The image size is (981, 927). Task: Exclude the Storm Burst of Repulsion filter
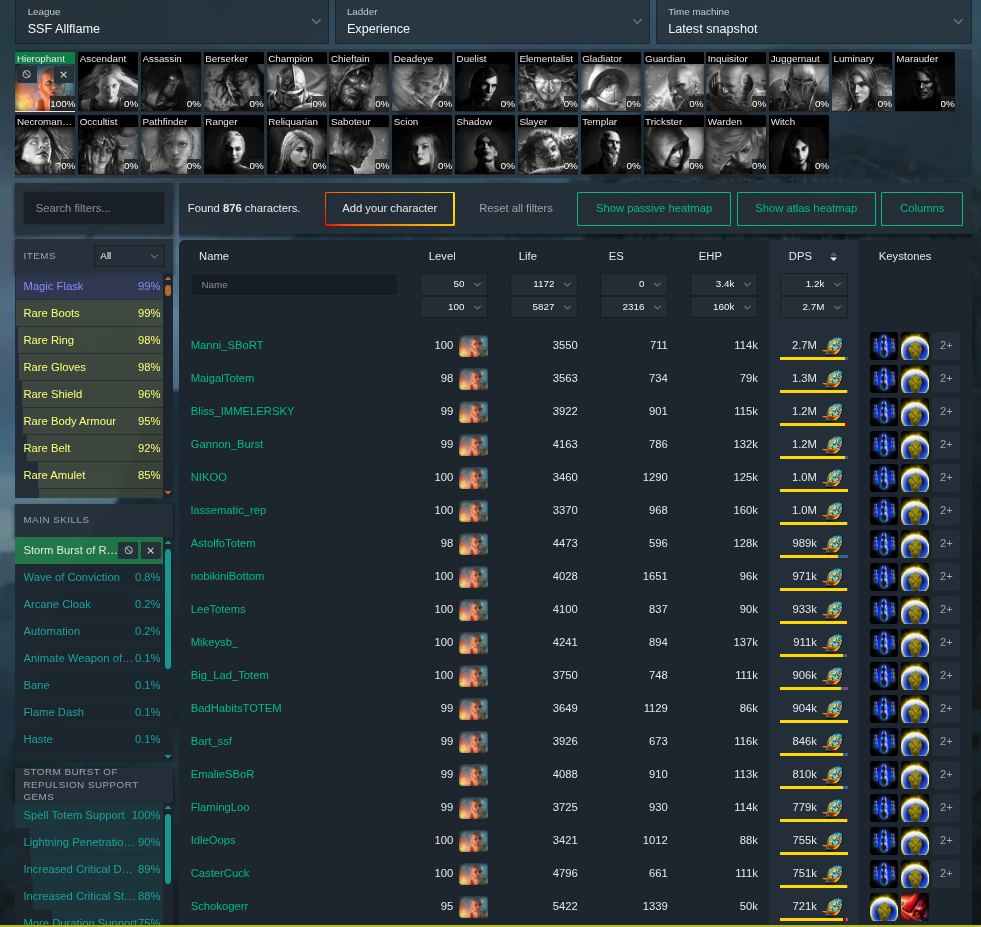point(128,550)
